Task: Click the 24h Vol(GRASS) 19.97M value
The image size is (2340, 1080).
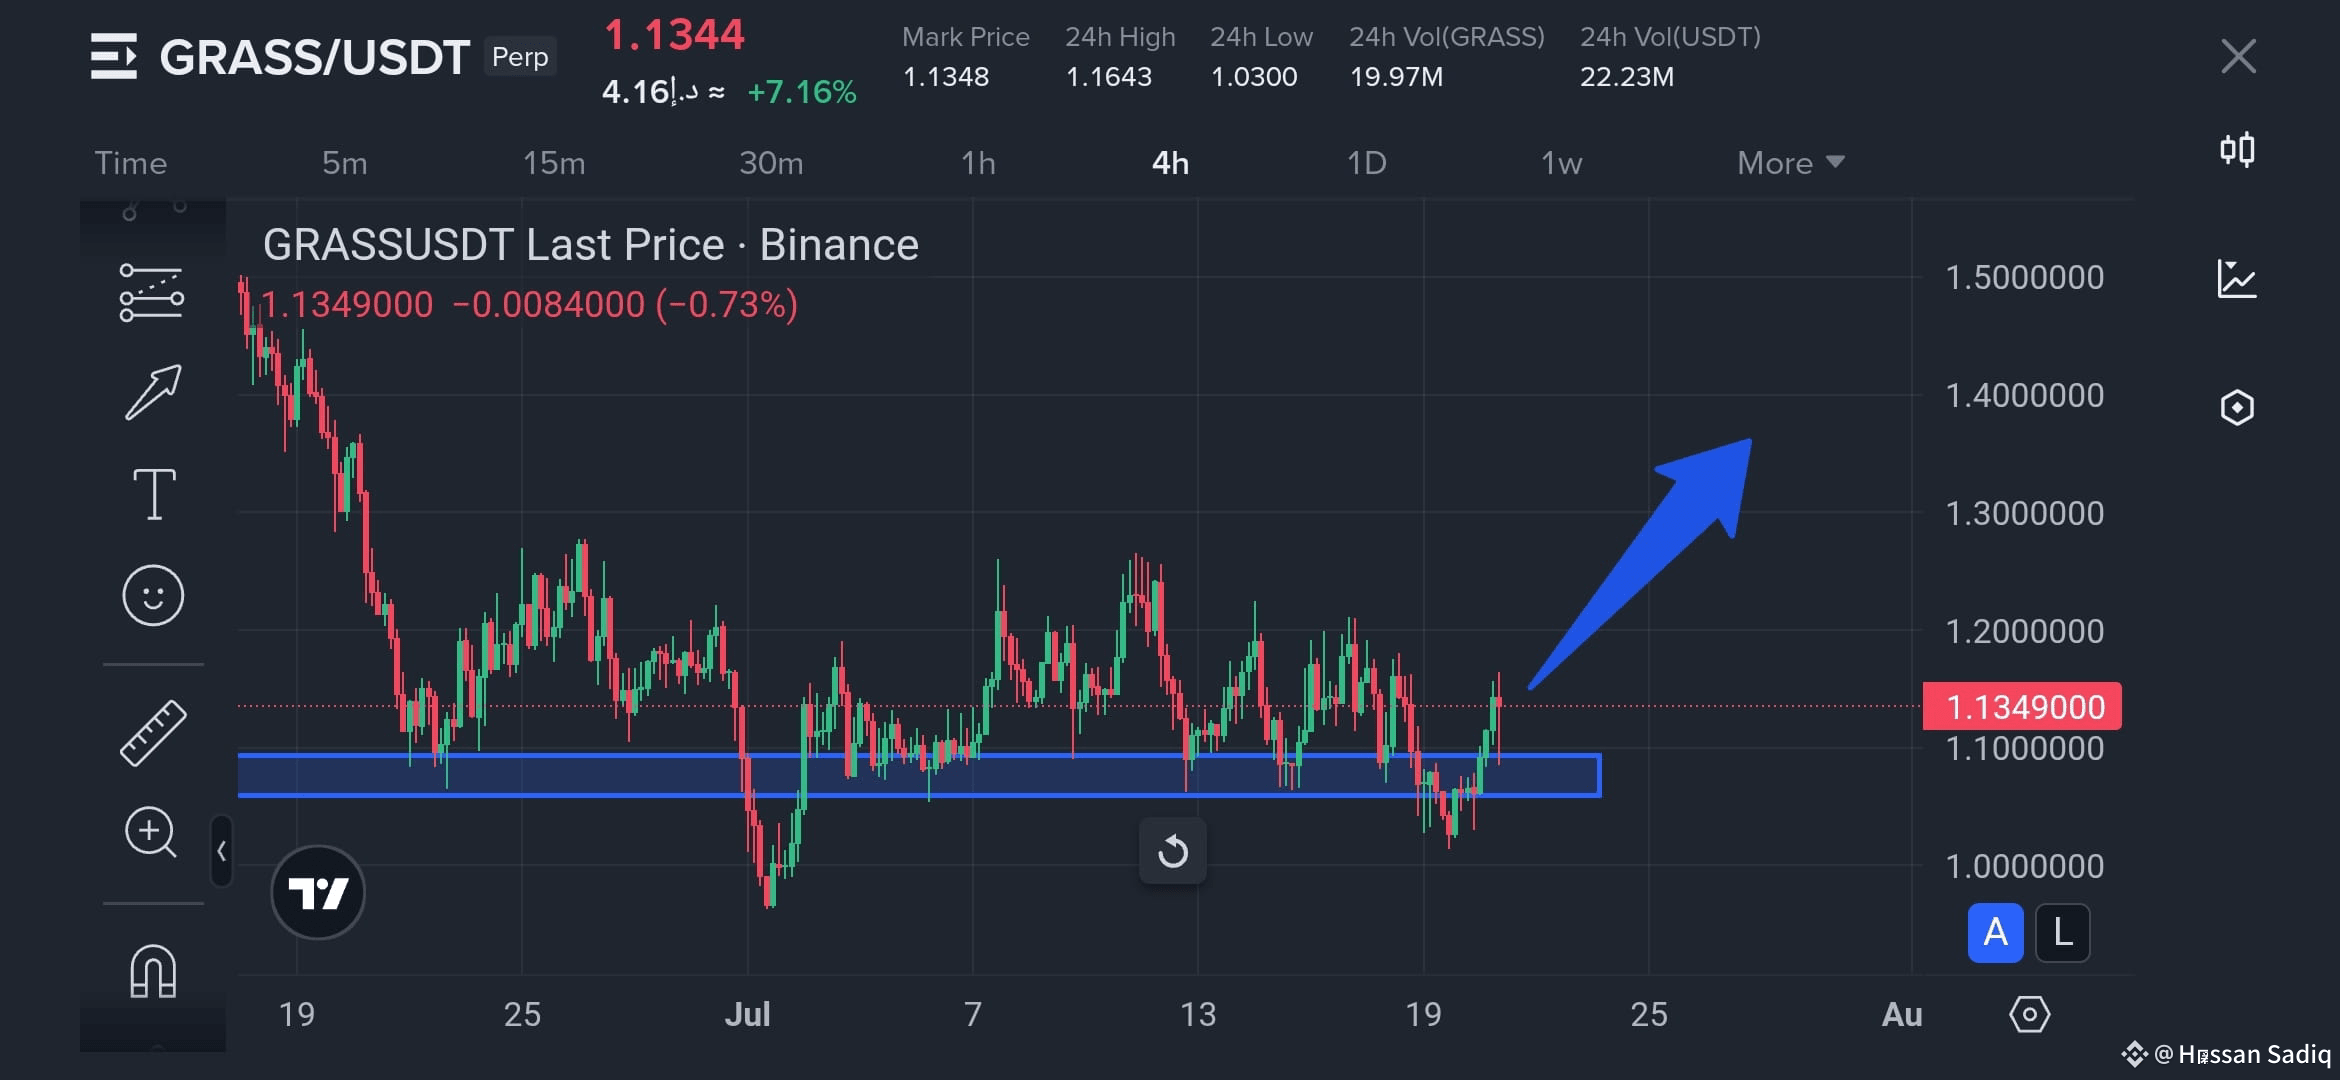Action: click(x=1396, y=77)
